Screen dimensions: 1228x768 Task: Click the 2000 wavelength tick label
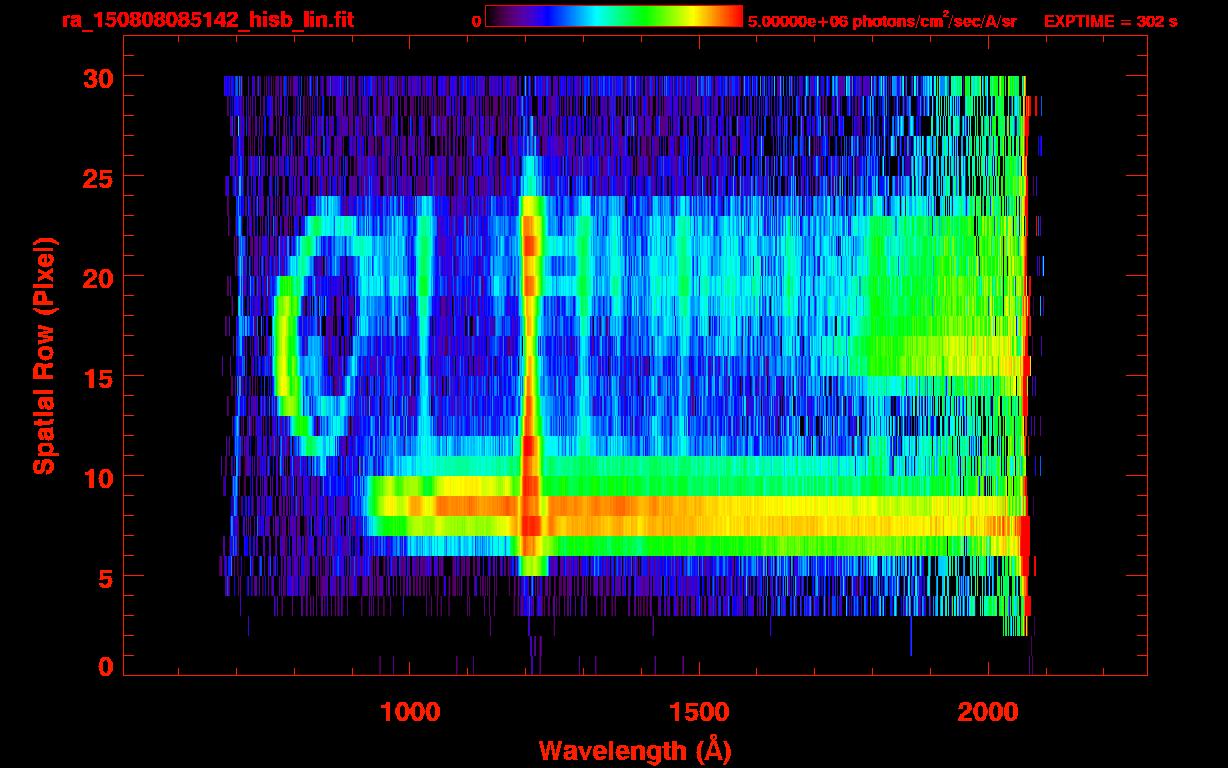(987, 711)
